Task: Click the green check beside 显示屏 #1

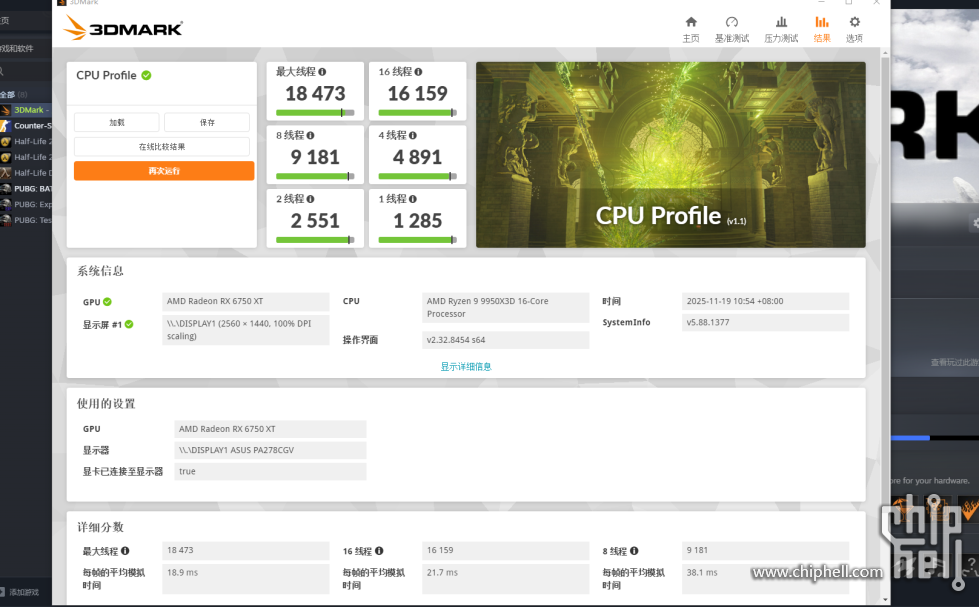Action: [x=129, y=324]
